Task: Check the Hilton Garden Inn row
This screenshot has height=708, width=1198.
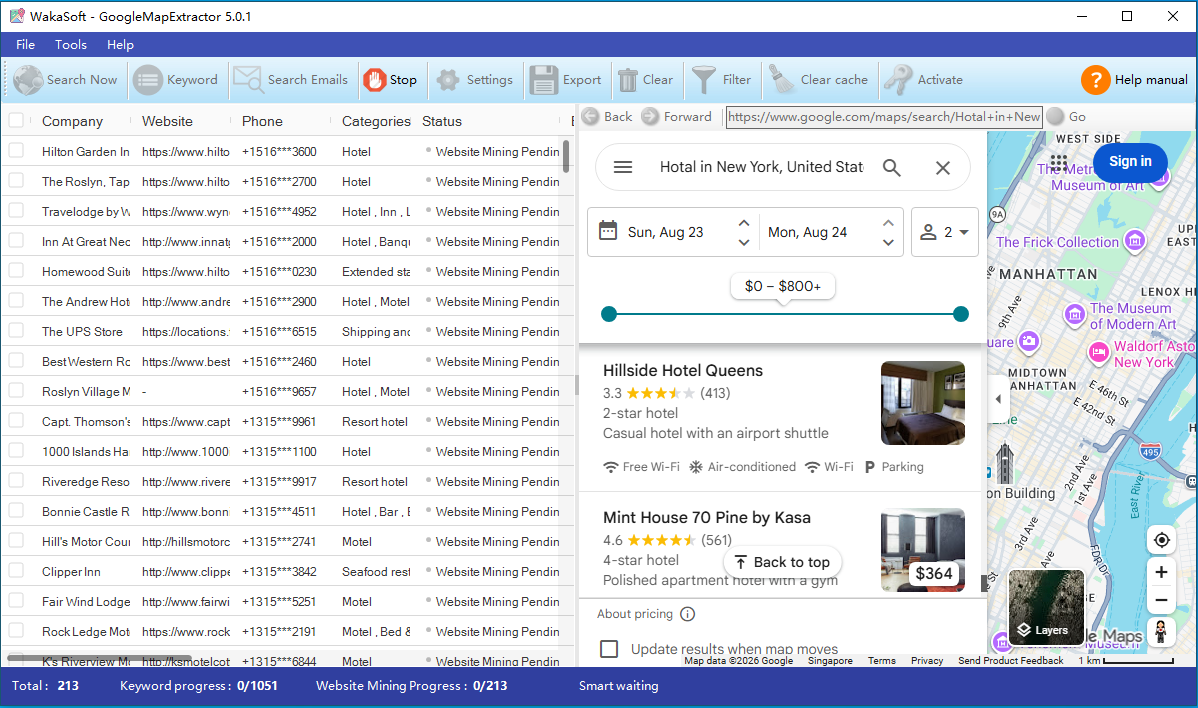Action: click(x=16, y=151)
